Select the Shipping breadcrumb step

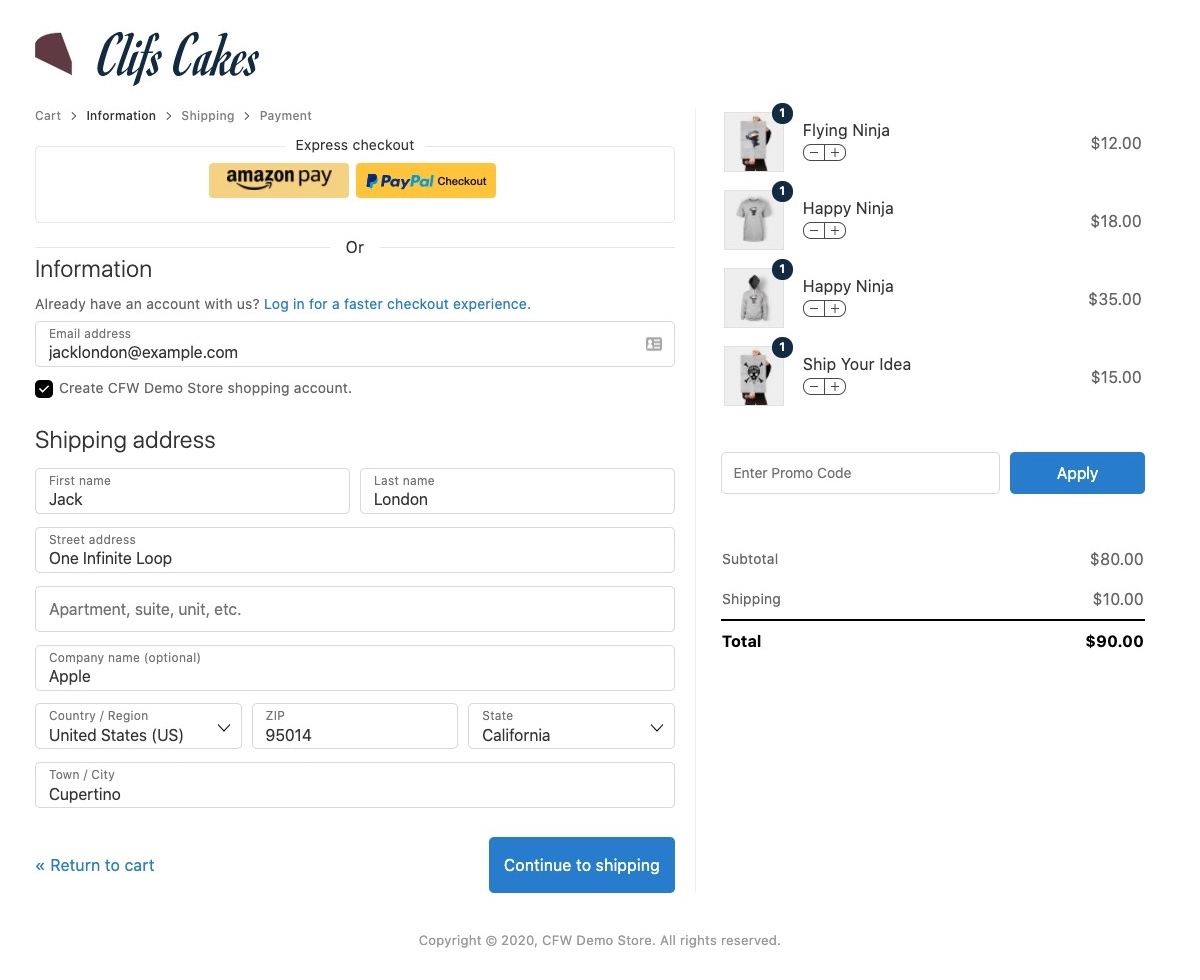click(208, 116)
